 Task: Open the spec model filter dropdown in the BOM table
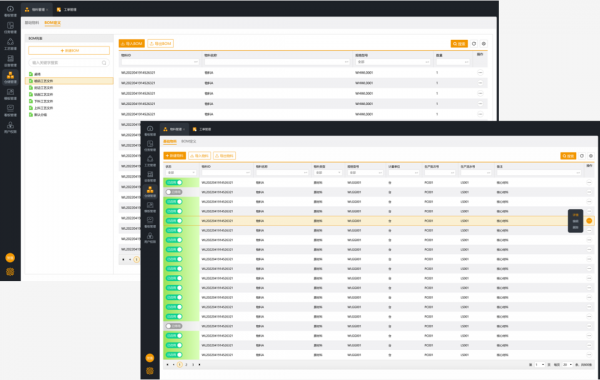(393, 62)
